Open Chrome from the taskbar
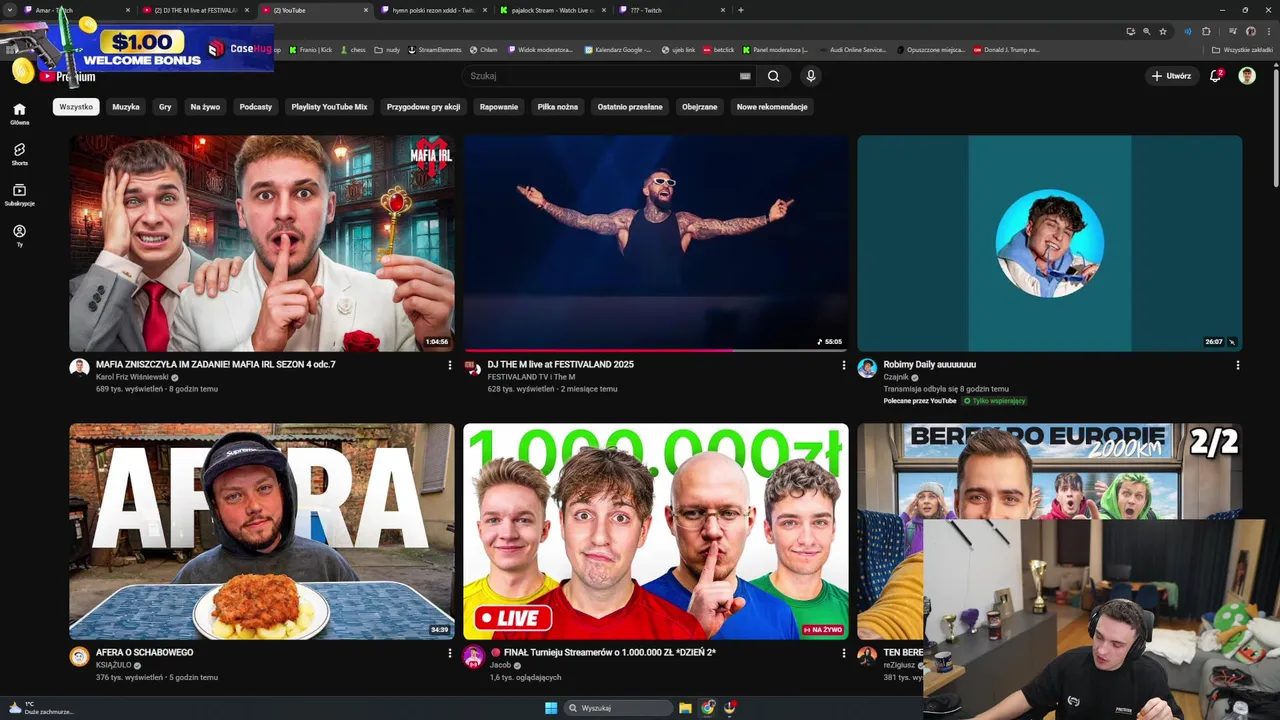Screen dimensions: 1280x720 tap(708, 708)
